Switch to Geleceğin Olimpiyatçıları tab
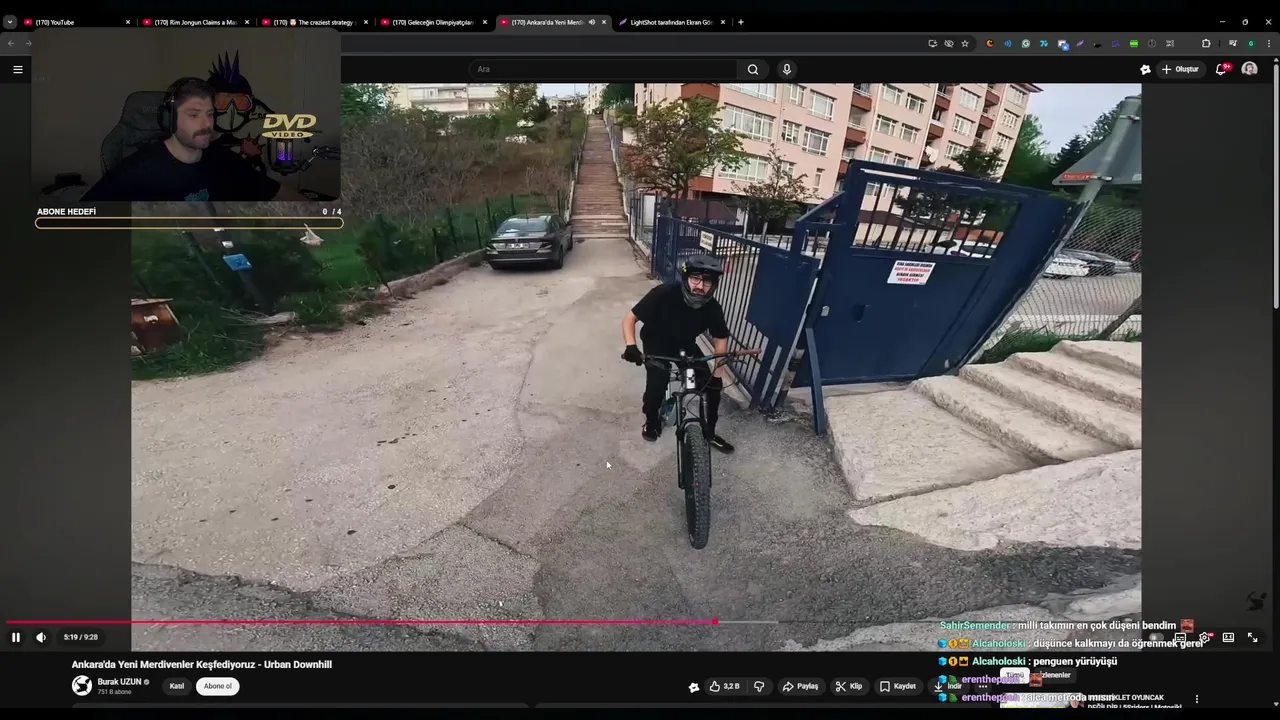This screenshot has height=720, width=1280. pos(435,22)
